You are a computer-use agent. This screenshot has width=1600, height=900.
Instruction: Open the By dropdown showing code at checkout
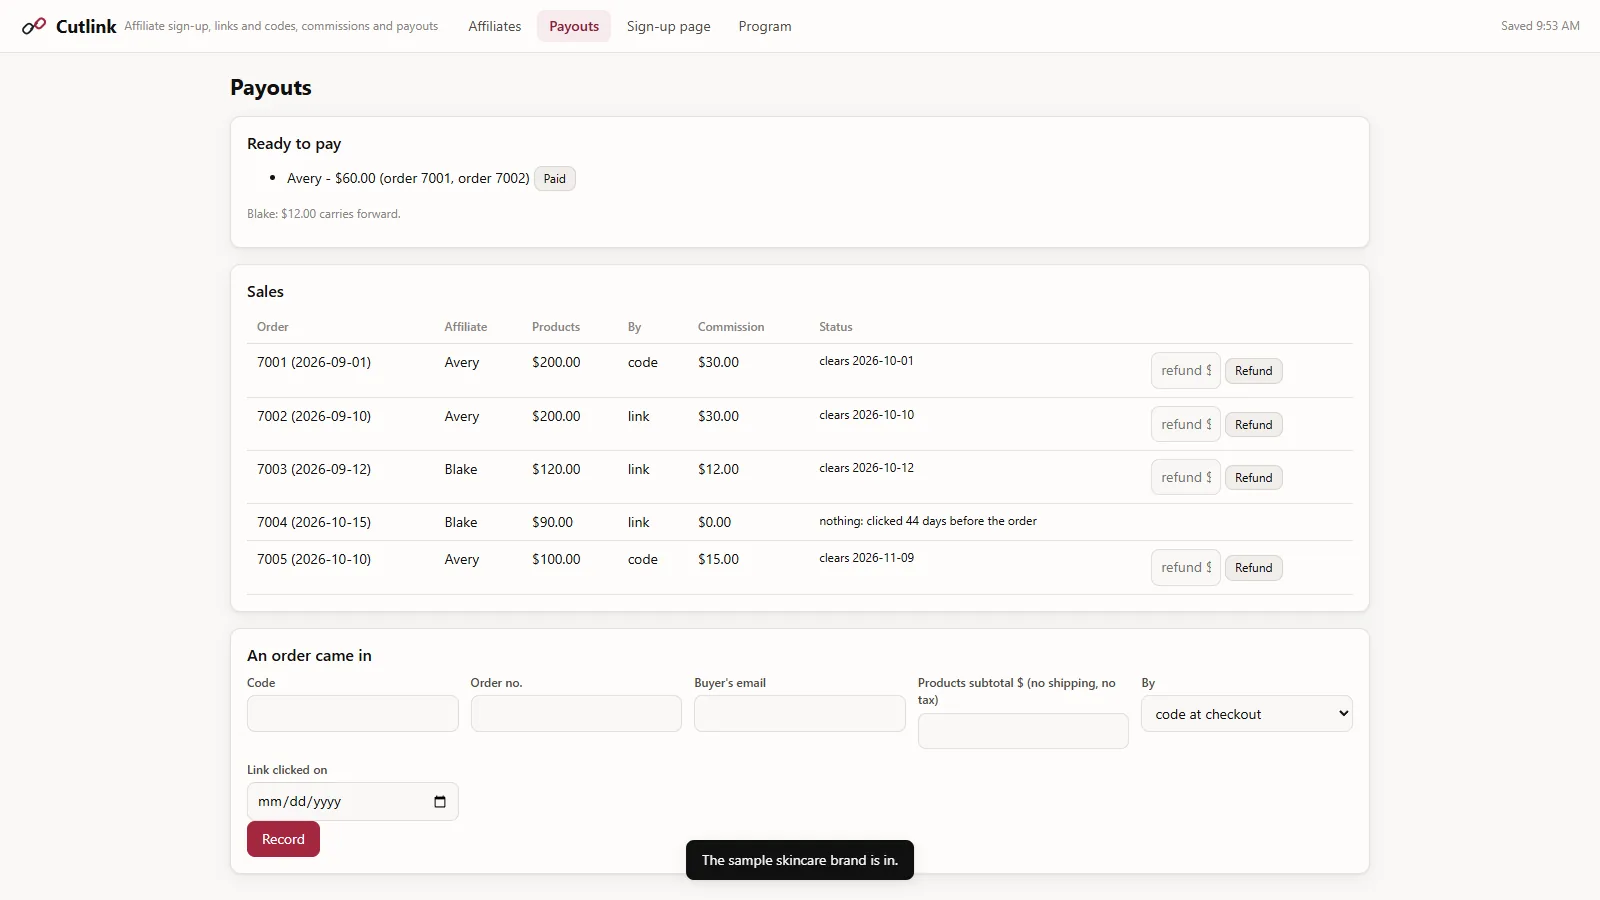pos(1247,714)
